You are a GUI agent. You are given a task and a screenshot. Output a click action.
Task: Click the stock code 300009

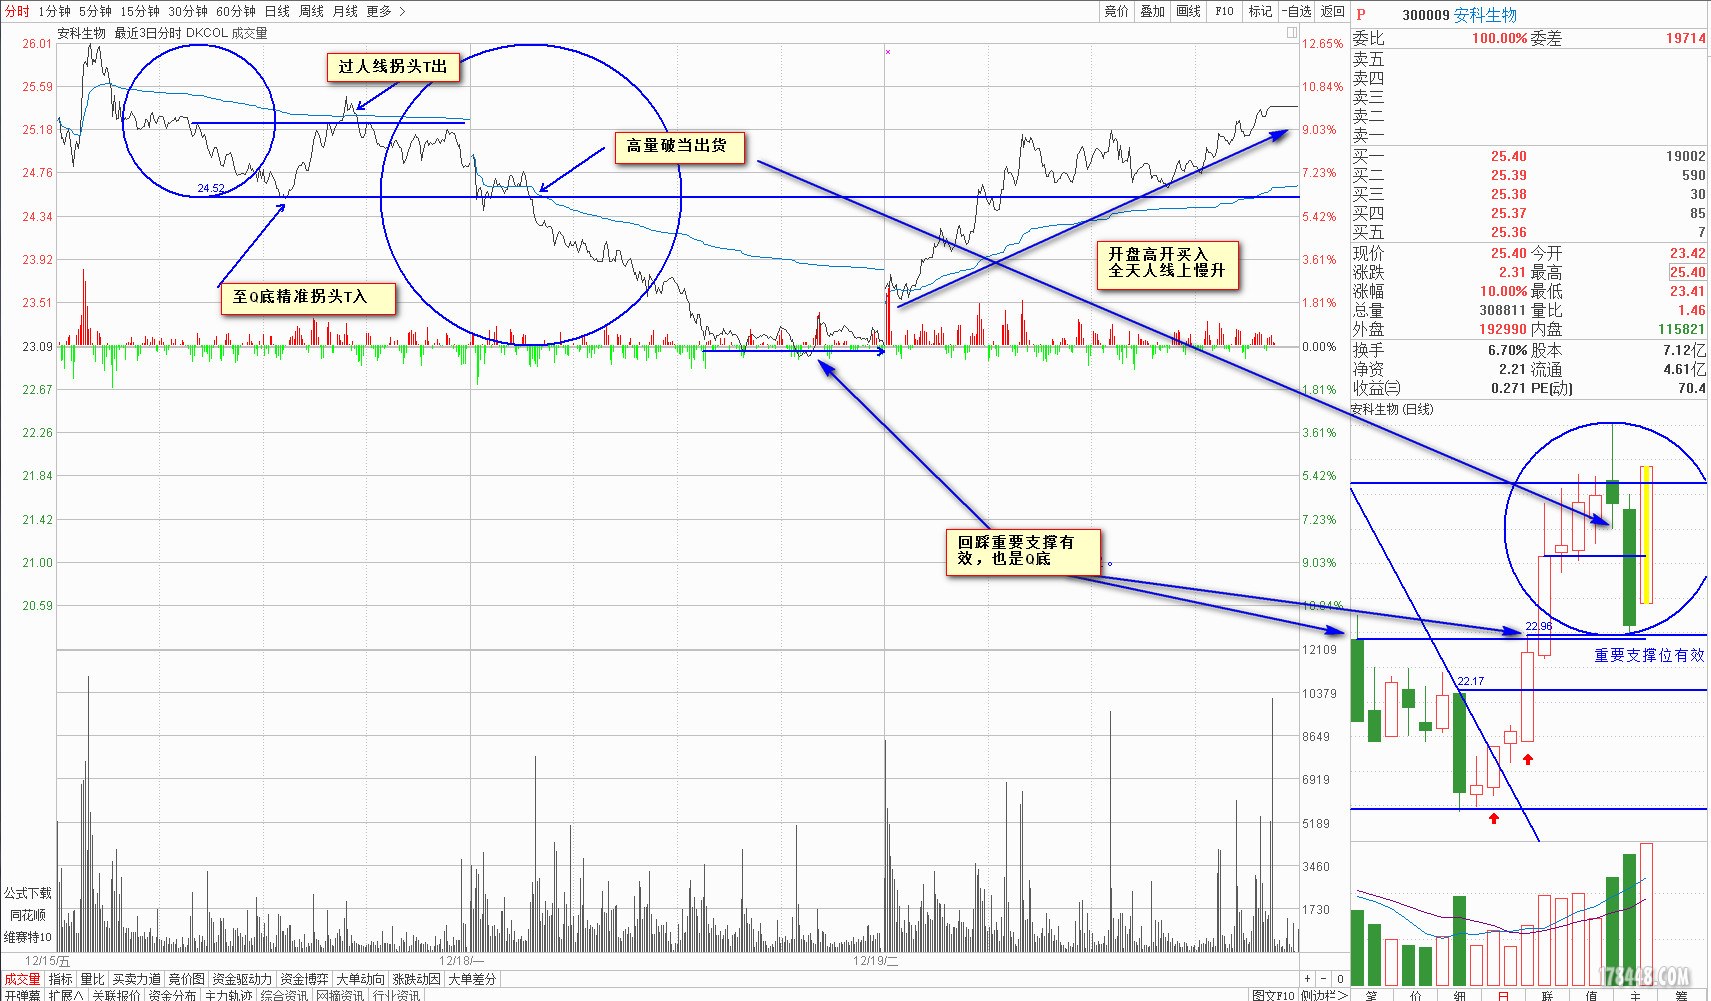pyautogui.click(x=1426, y=15)
